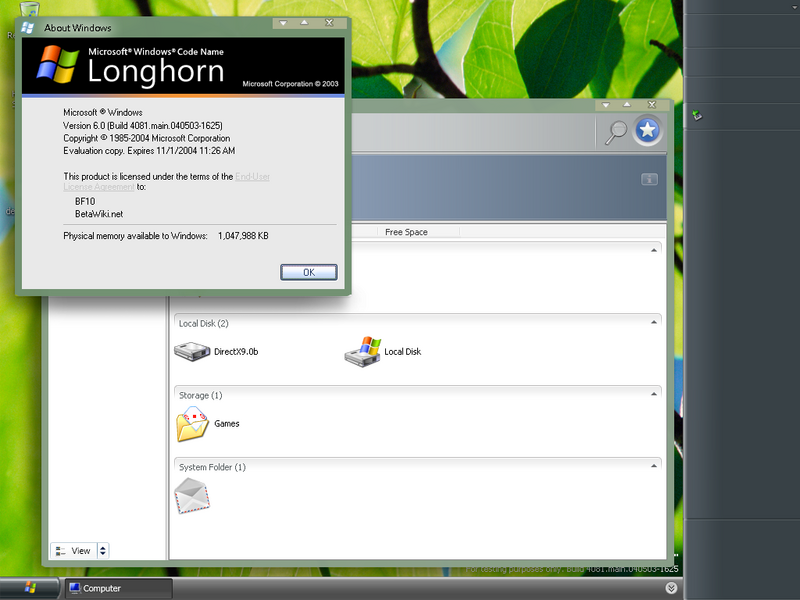Collapse the Storage (1) group
This screenshot has height=600, width=800.
click(x=654, y=394)
